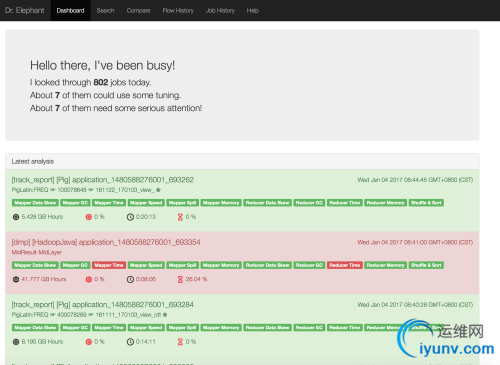This screenshot has height=365, width=500.
Task: Switch to the Job History tab
Action: tap(220, 10)
